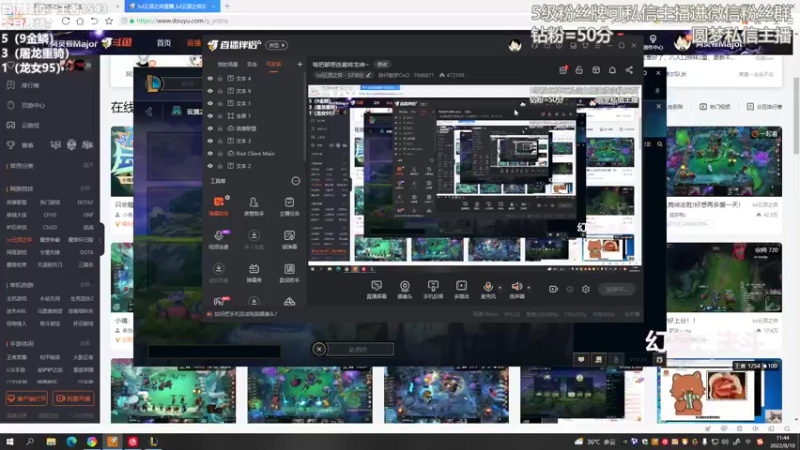Open the 主播任务 tool
800x450 pixels.
(x=289, y=206)
